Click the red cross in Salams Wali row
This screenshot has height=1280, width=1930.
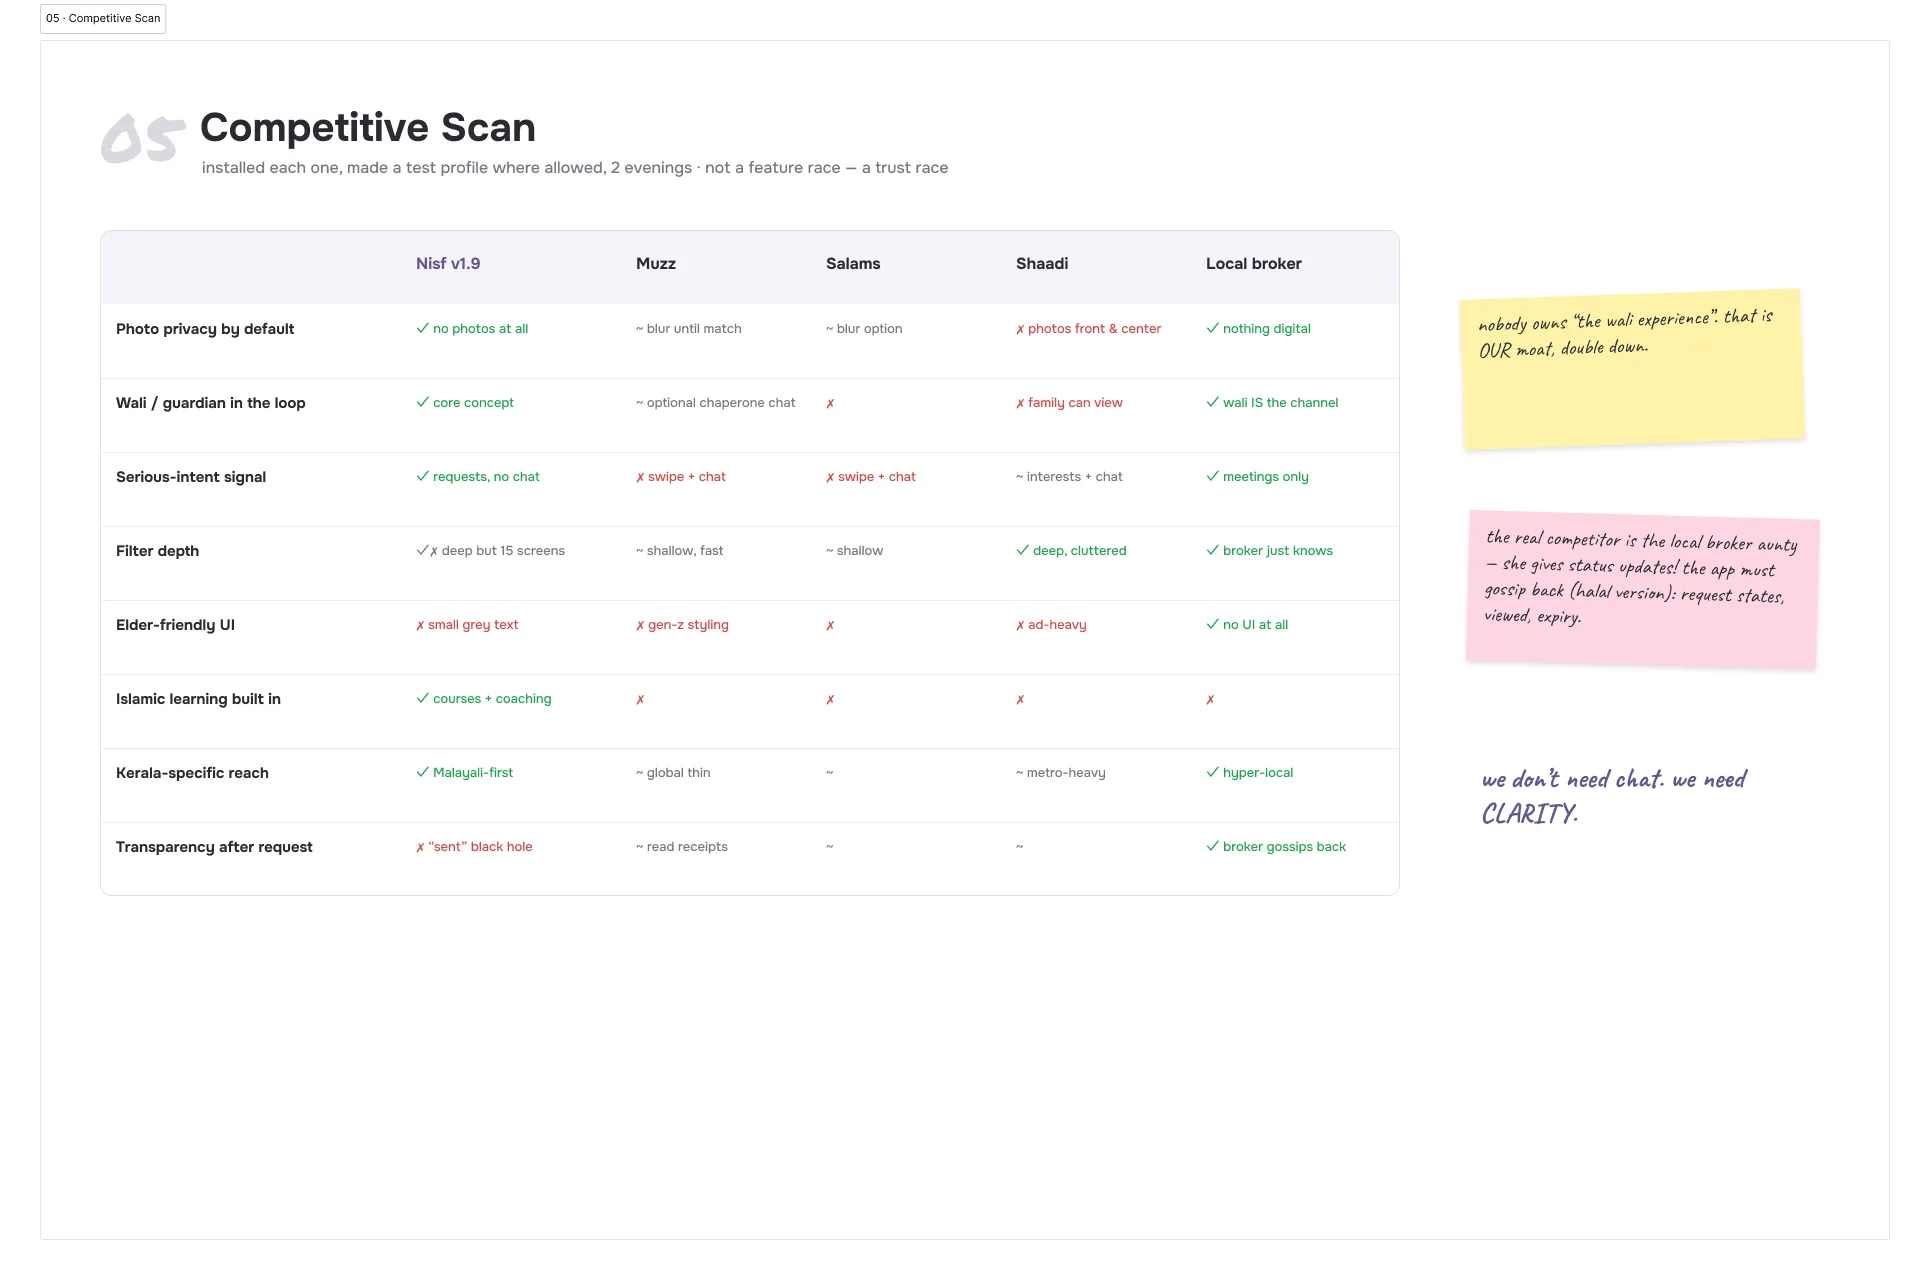pos(830,404)
